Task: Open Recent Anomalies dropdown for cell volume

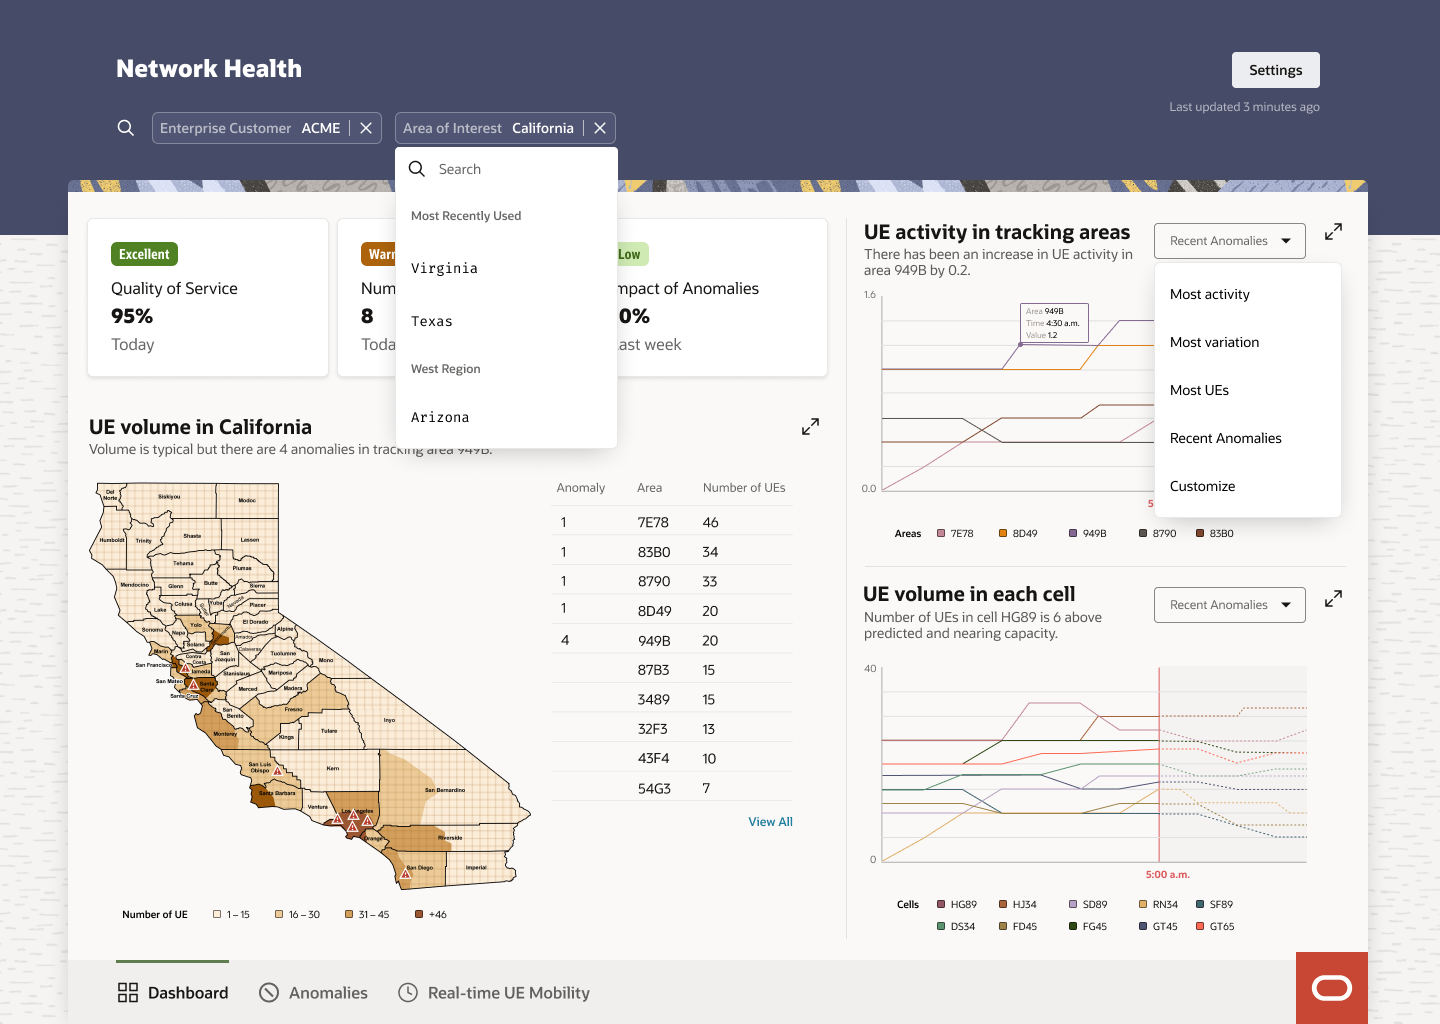Action: [1230, 605]
